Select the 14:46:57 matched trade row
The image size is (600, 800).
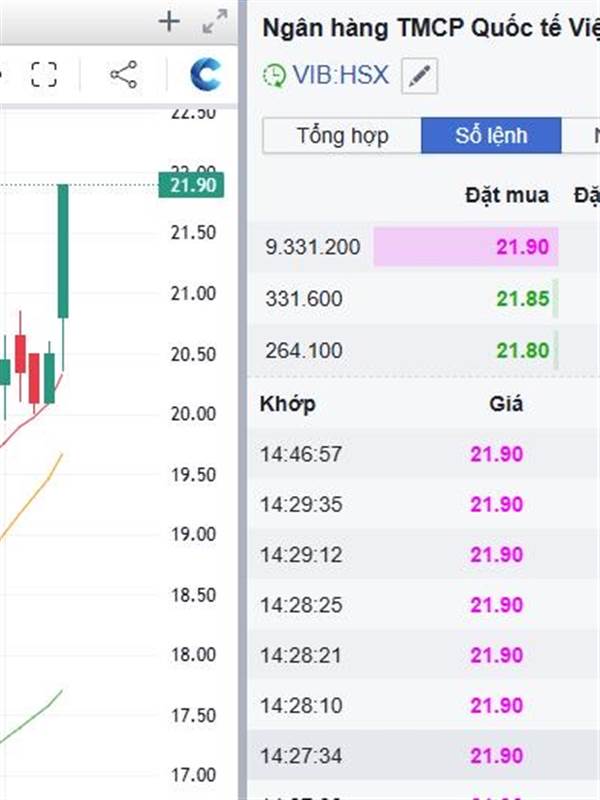pos(424,454)
